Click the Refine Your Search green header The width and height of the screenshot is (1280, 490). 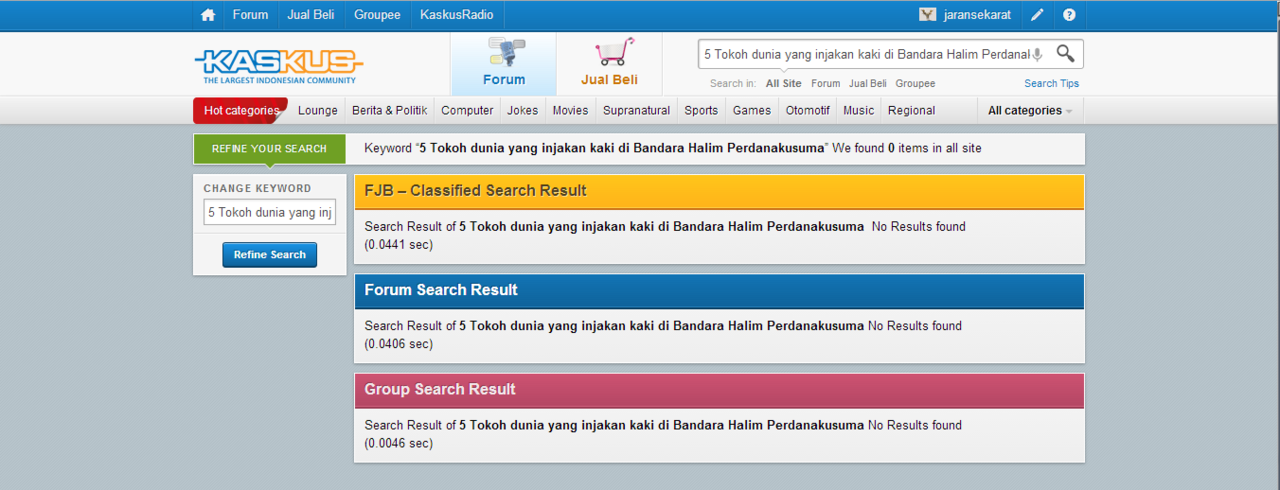(x=269, y=149)
